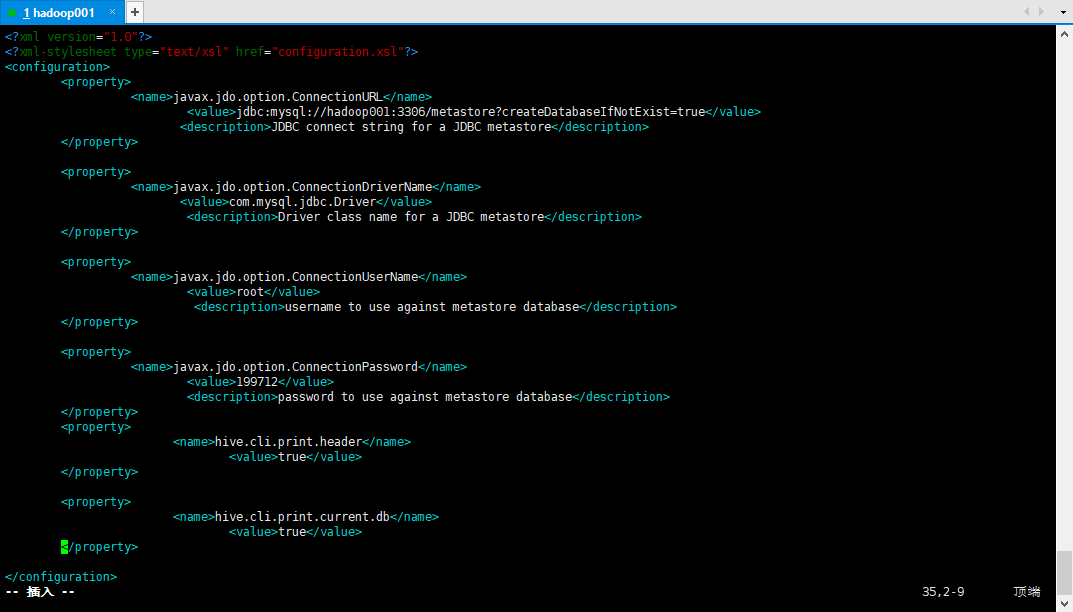Click the closing </configuration> tag
The height and width of the screenshot is (612, 1073).
point(61,577)
